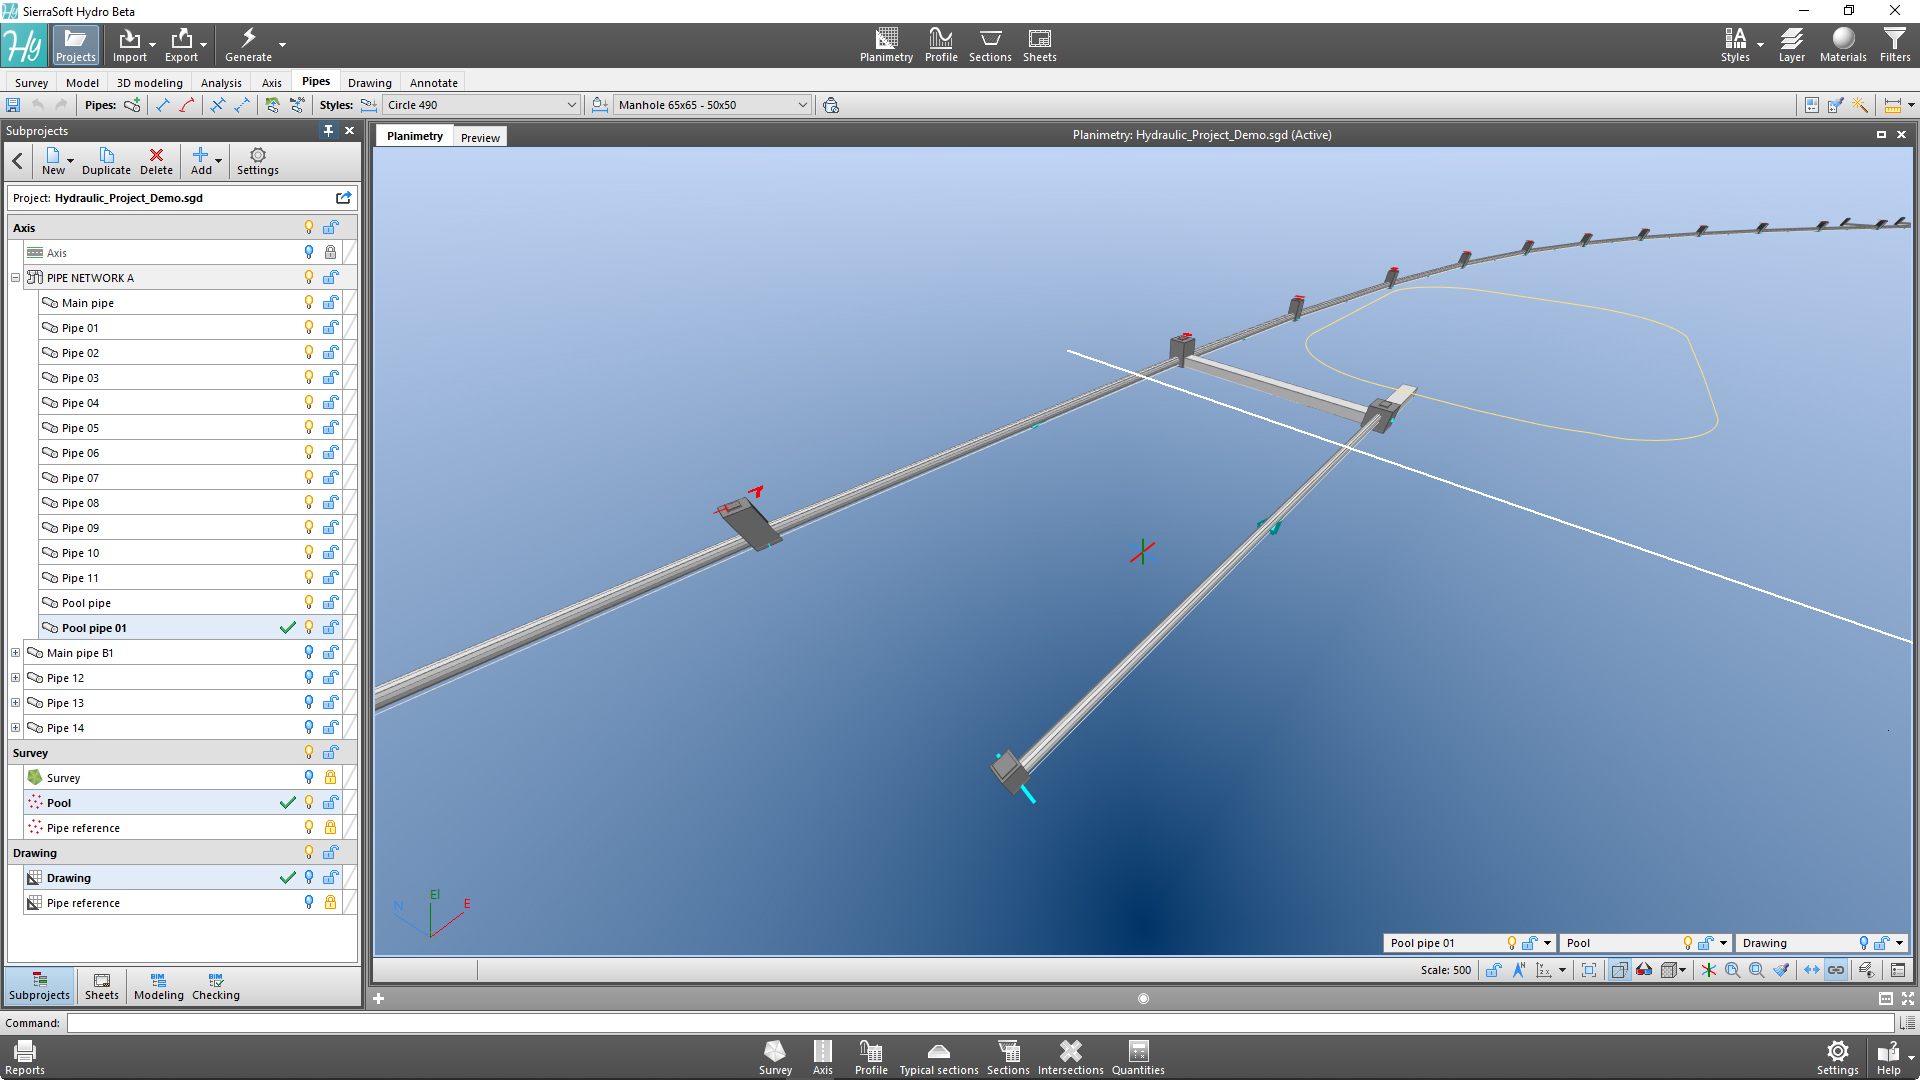The width and height of the screenshot is (1920, 1080).
Task: Toggle visibility of Pipe 03
Action: (x=308, y=377)
